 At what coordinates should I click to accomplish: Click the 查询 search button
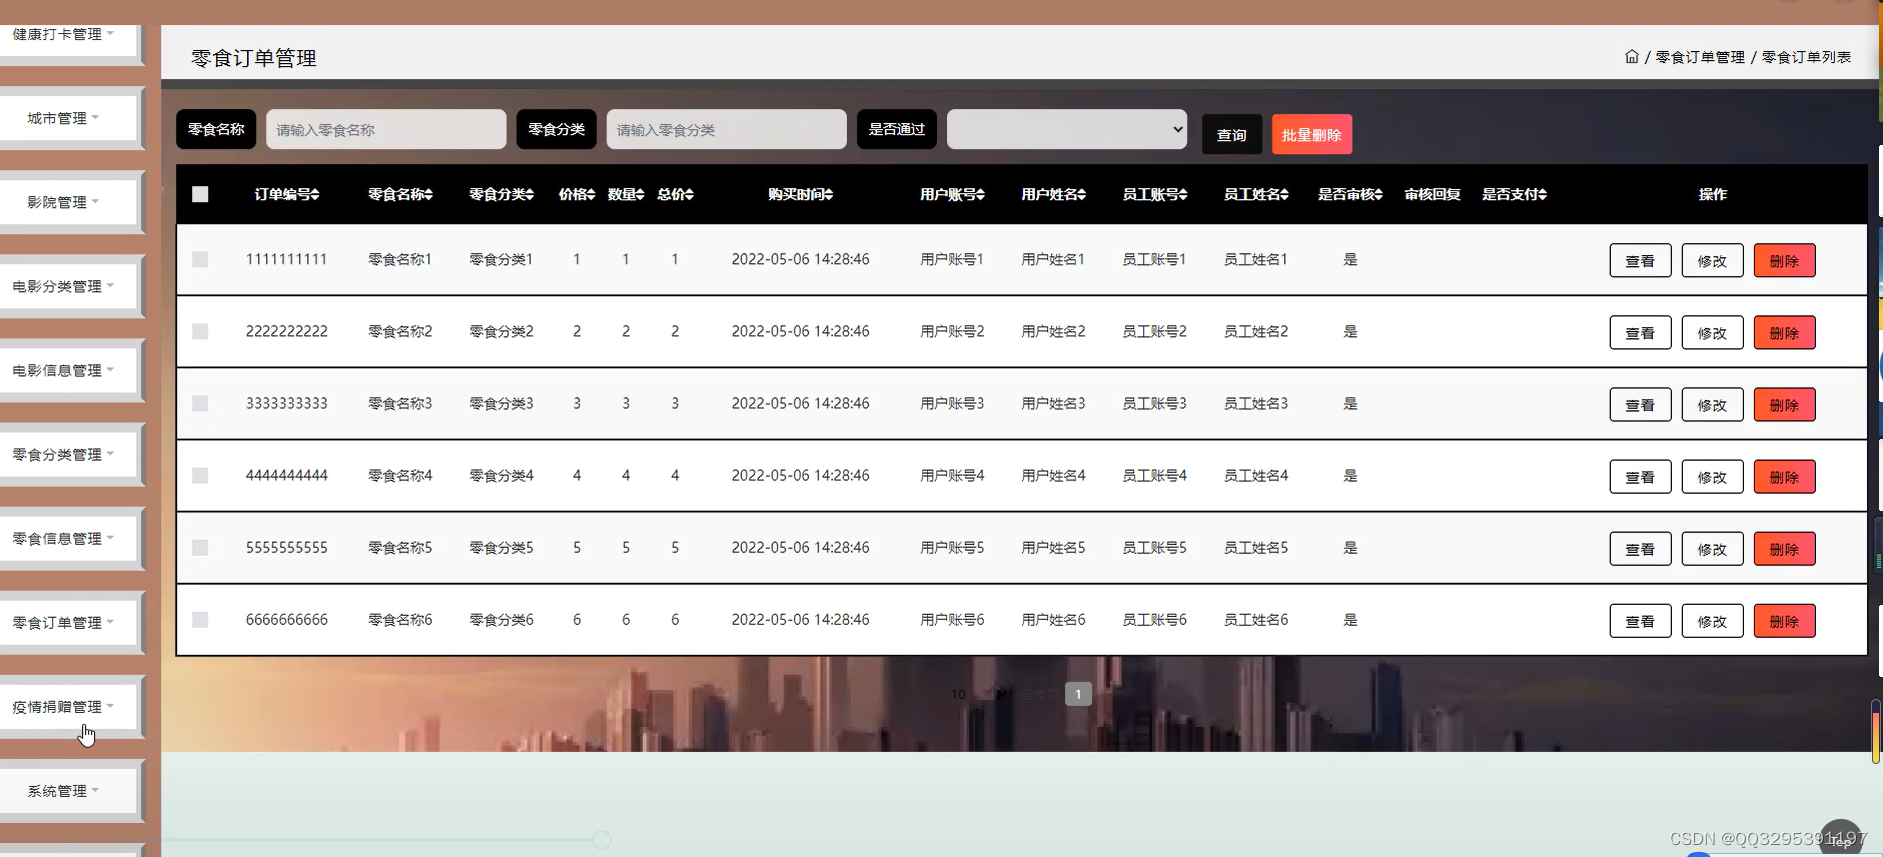pos(1232,134)
